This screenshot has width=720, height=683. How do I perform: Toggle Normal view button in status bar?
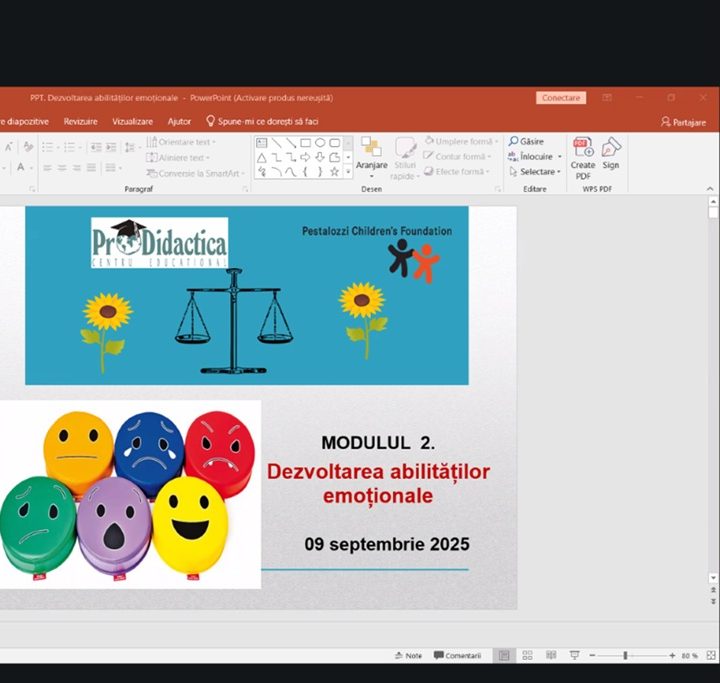click(503, 655)
